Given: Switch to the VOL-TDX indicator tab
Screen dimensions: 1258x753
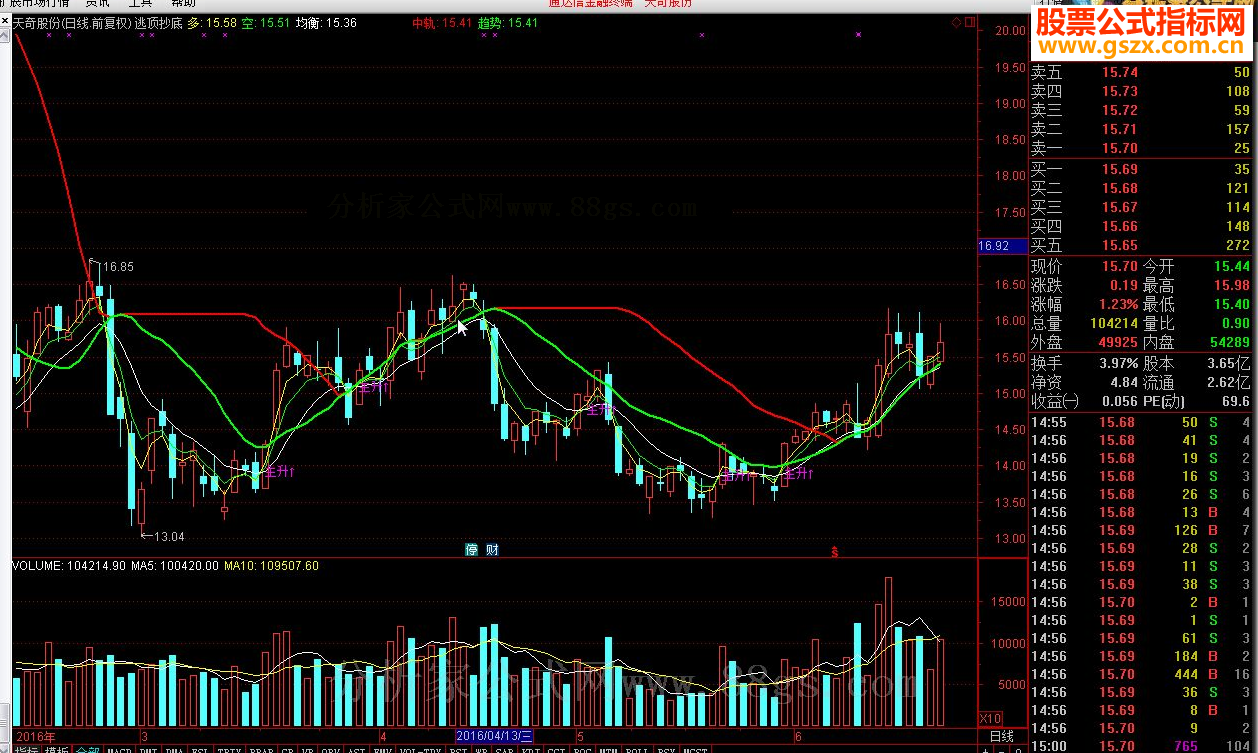Looking at the screenshot, I should 420,748.
